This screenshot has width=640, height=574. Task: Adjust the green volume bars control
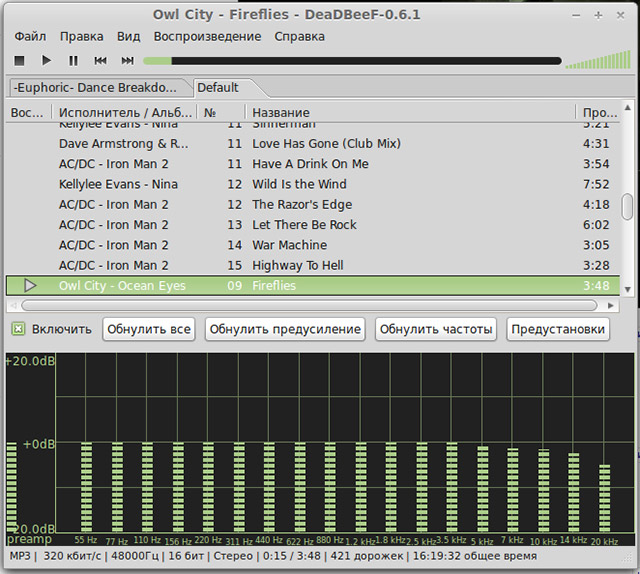point(598,60)
